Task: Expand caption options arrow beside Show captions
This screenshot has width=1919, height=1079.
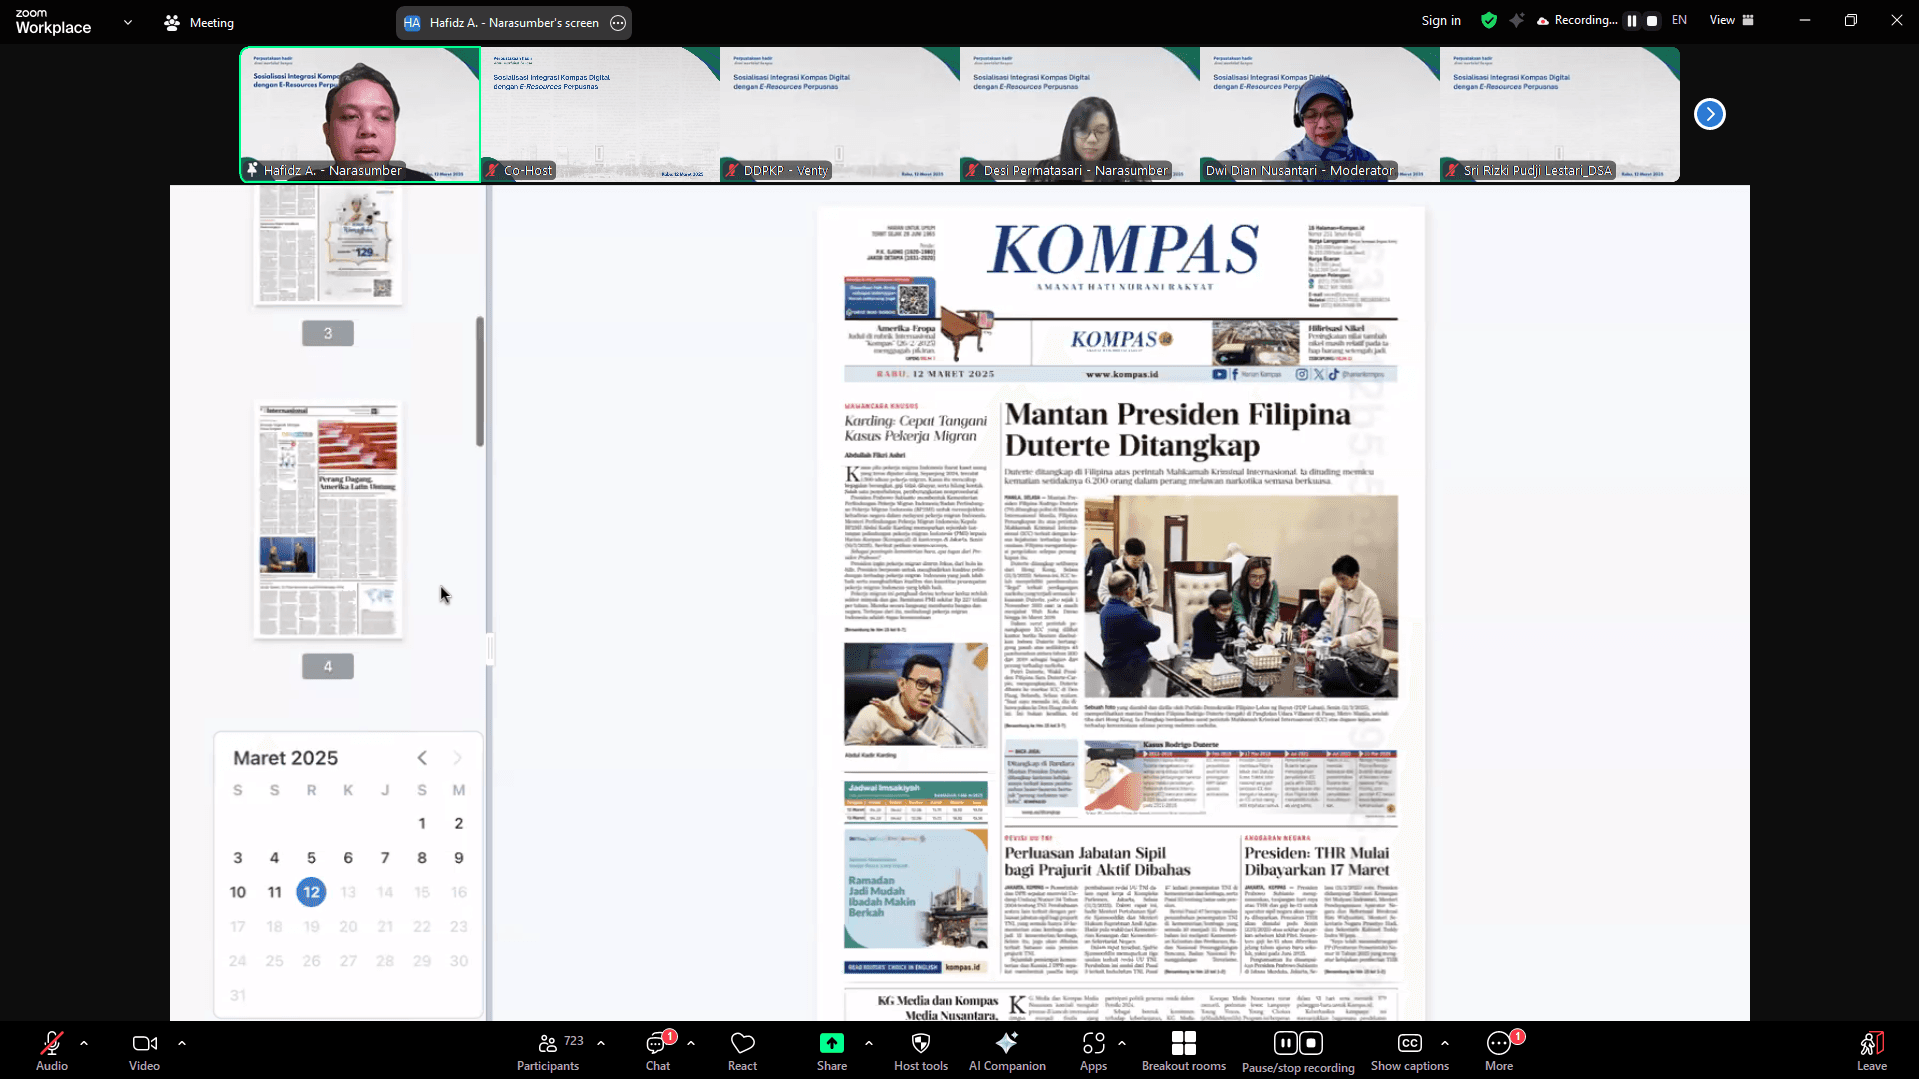Action: point(1445,1043)
